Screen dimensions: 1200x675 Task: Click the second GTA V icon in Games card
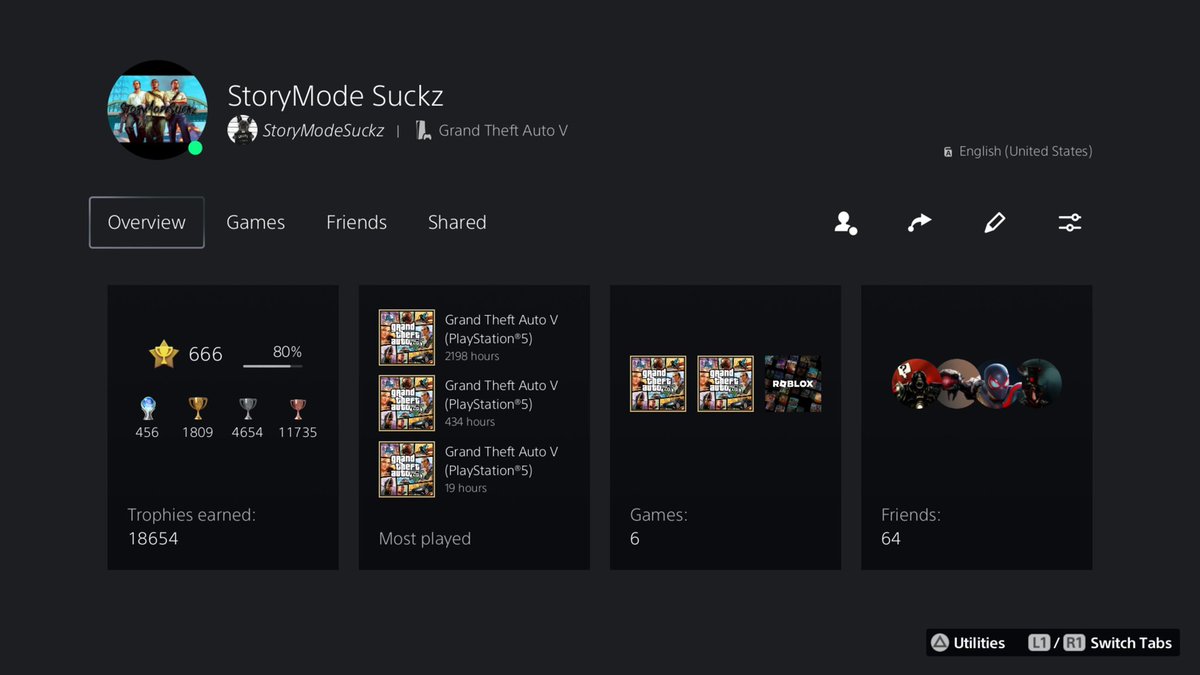point(725,384)
